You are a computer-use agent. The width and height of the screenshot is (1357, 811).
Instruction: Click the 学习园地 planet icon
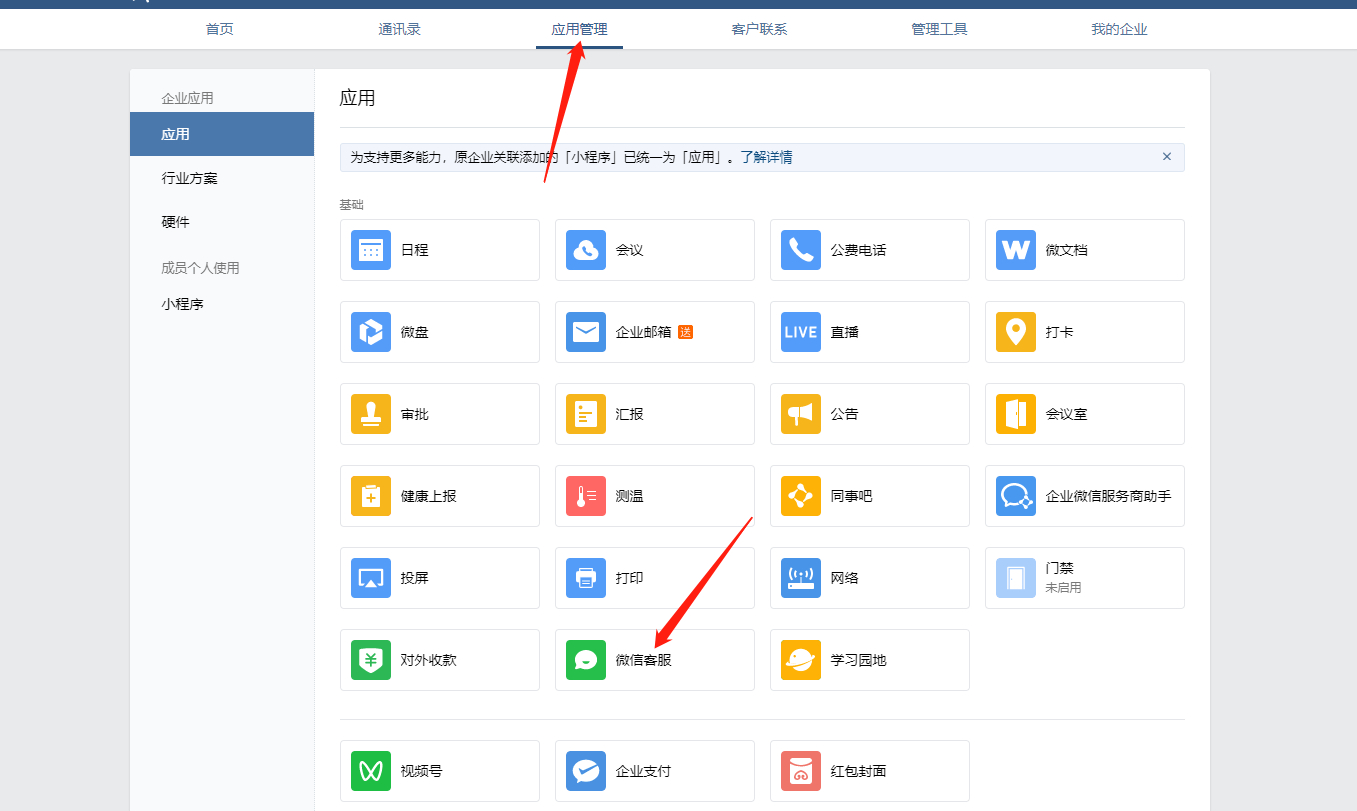[x=801, y=660]
